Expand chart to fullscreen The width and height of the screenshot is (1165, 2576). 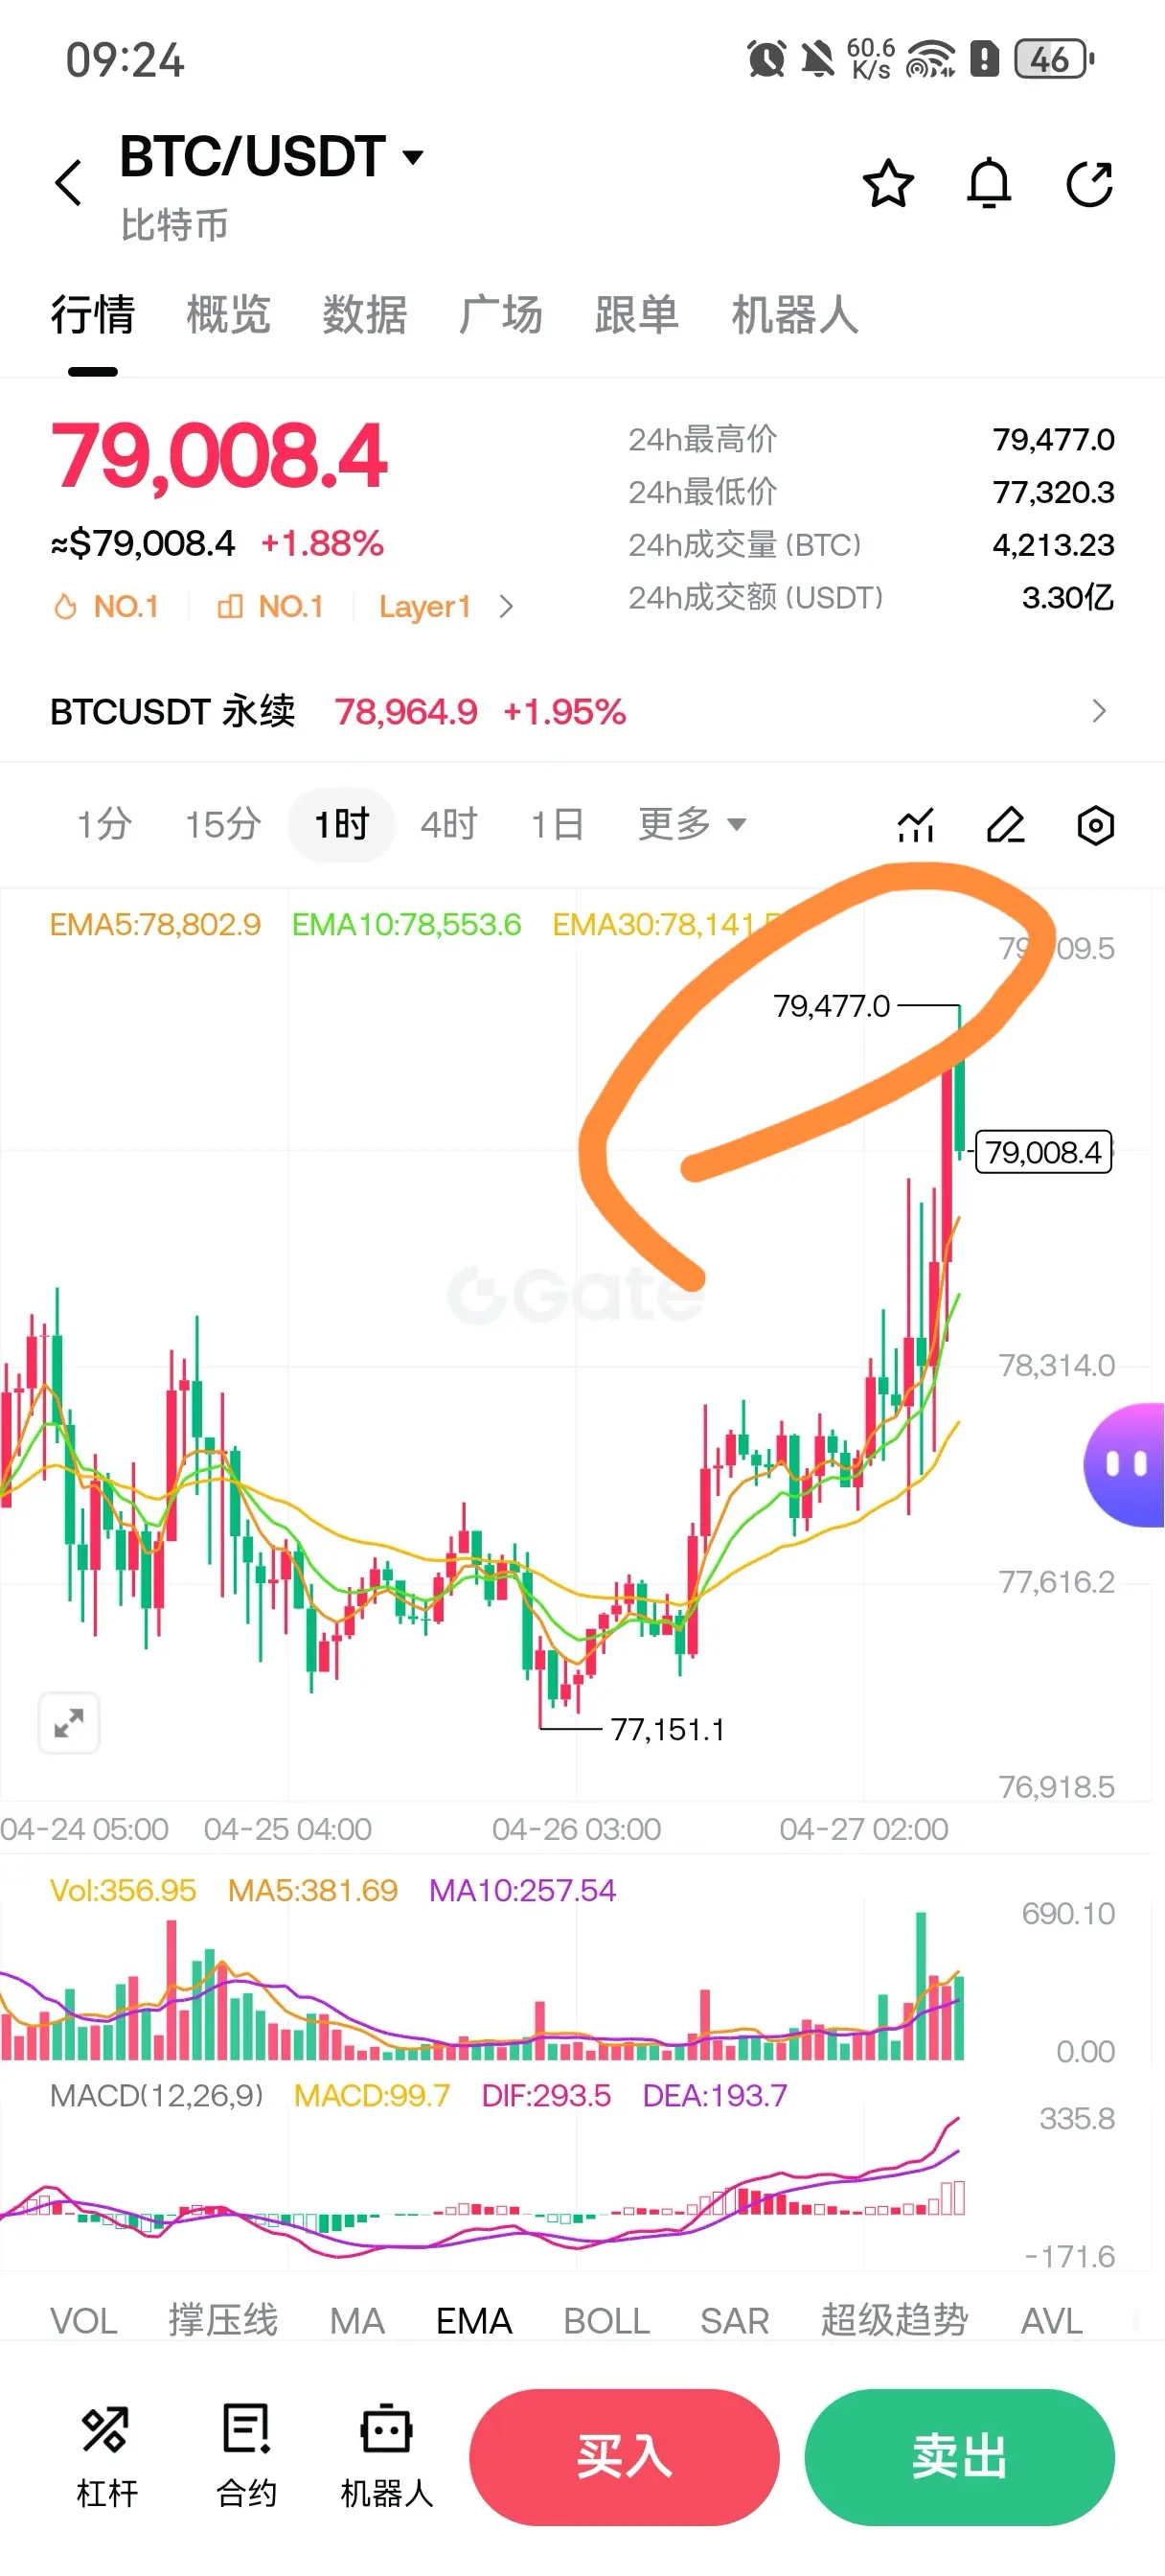[x=69, y=1723]
